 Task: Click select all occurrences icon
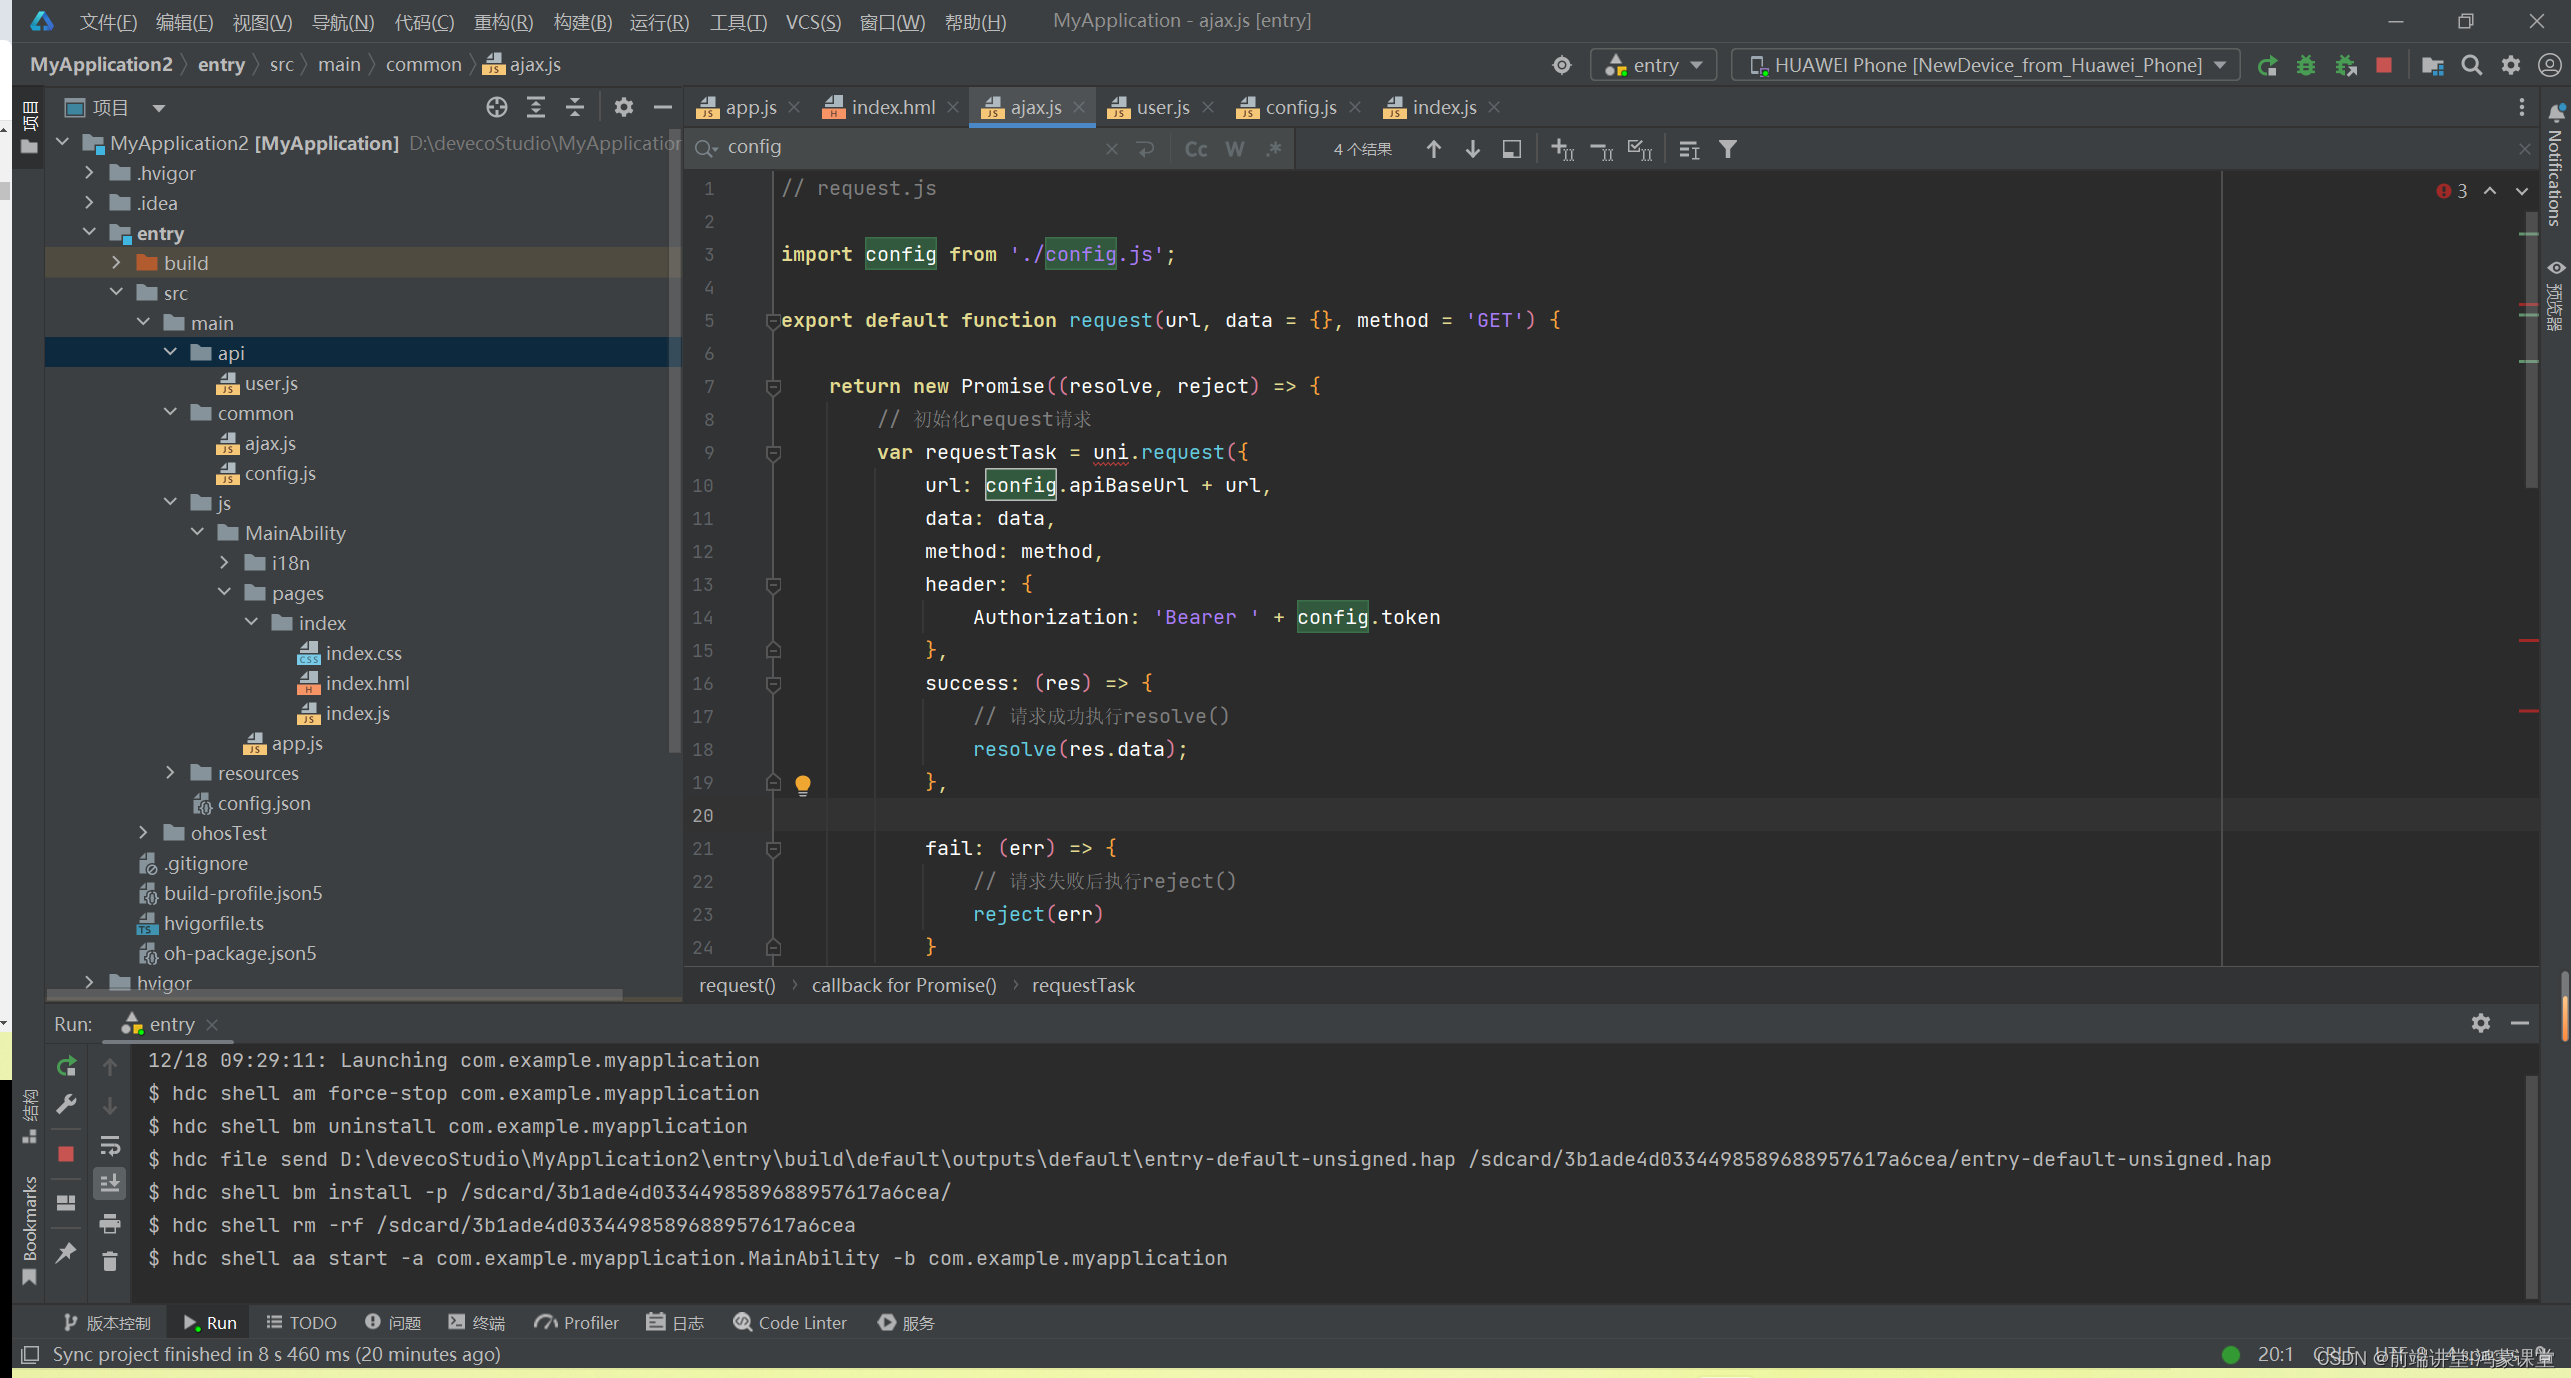click(x=1640, y=149)
